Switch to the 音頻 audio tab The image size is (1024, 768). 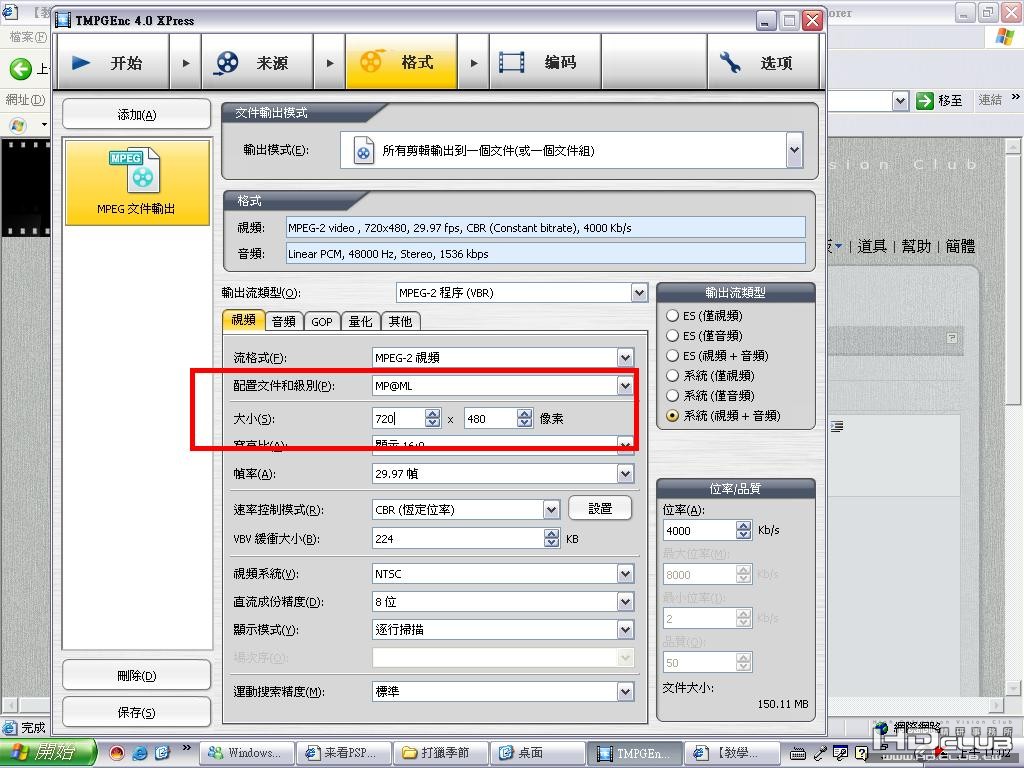coord(283,321)
